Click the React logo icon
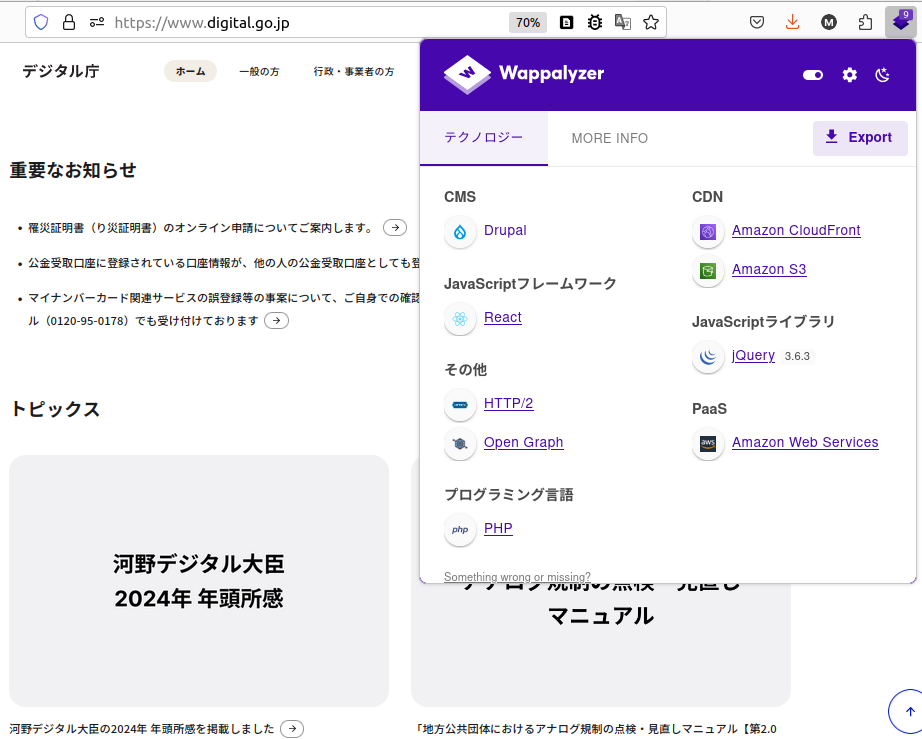The width and height of the screenshot is (922, 739). [x=460, y=319]
